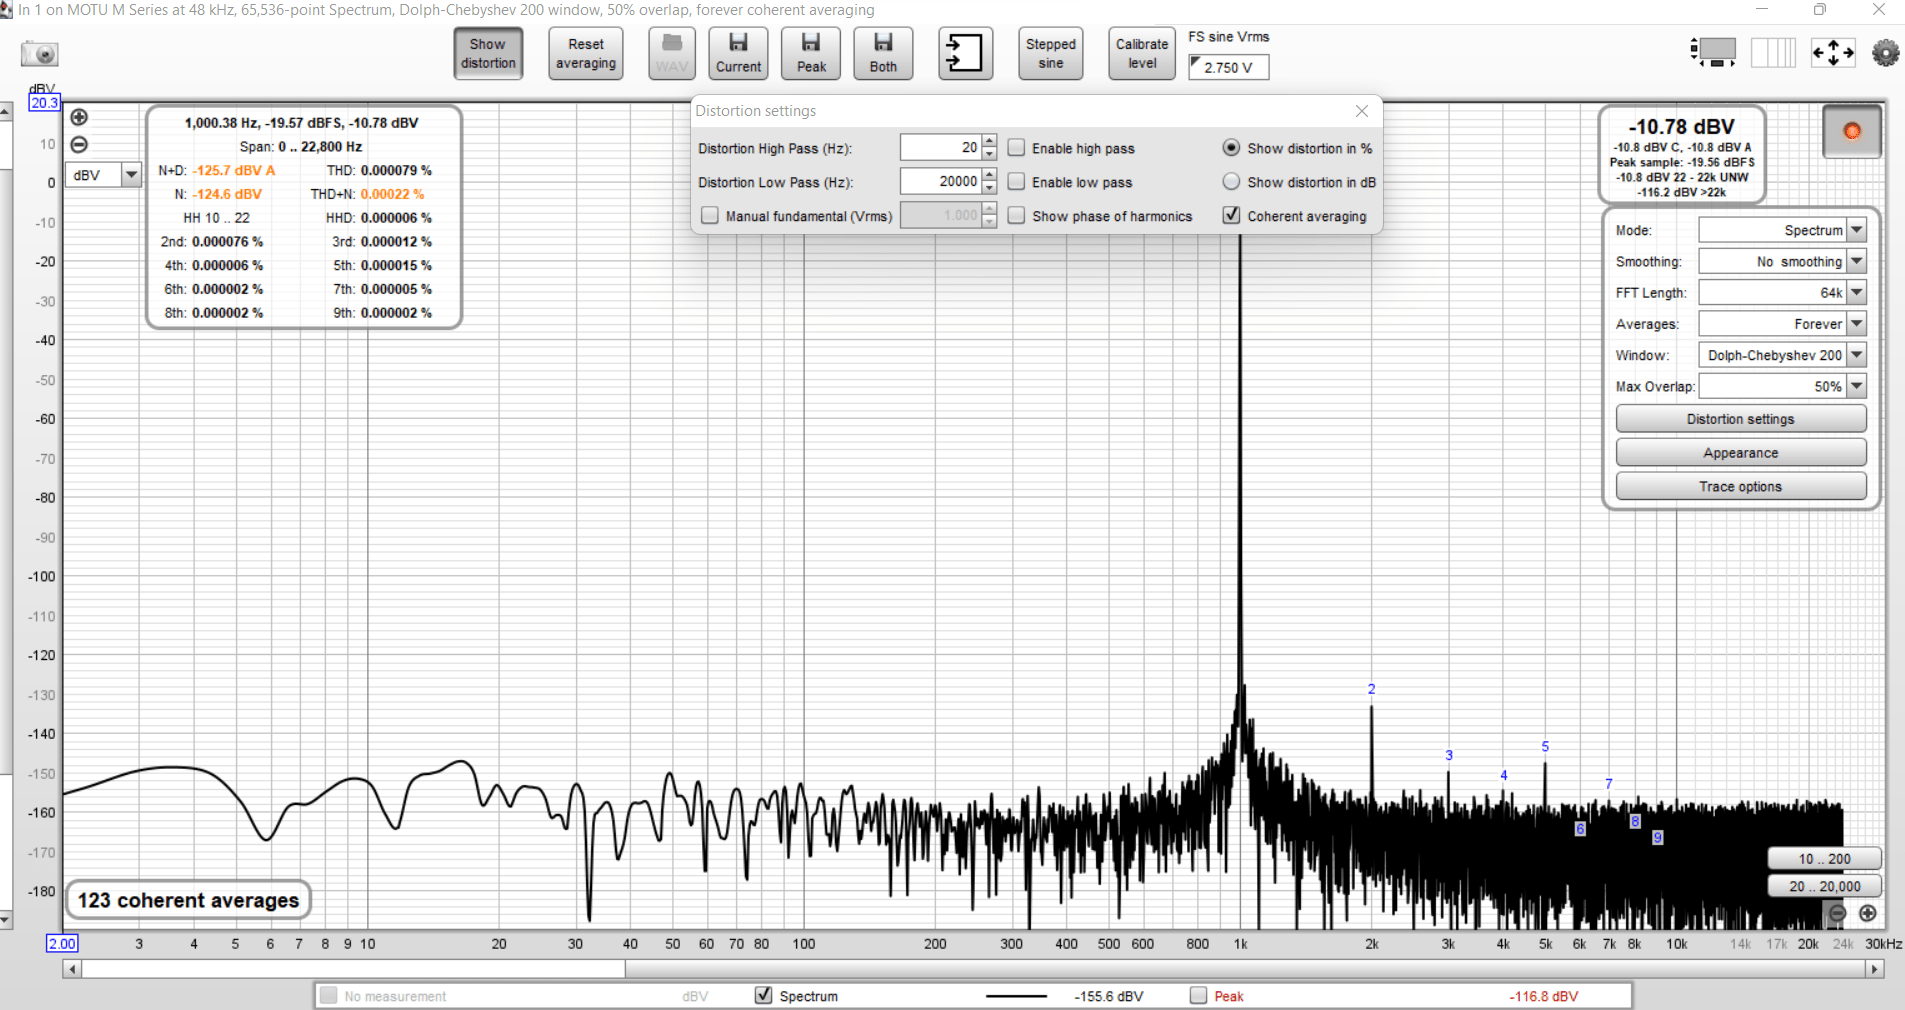Toggle No measurement trace checkbox
The width and height of the screenshot is (1905, 1010).
[x=328, y=995]
